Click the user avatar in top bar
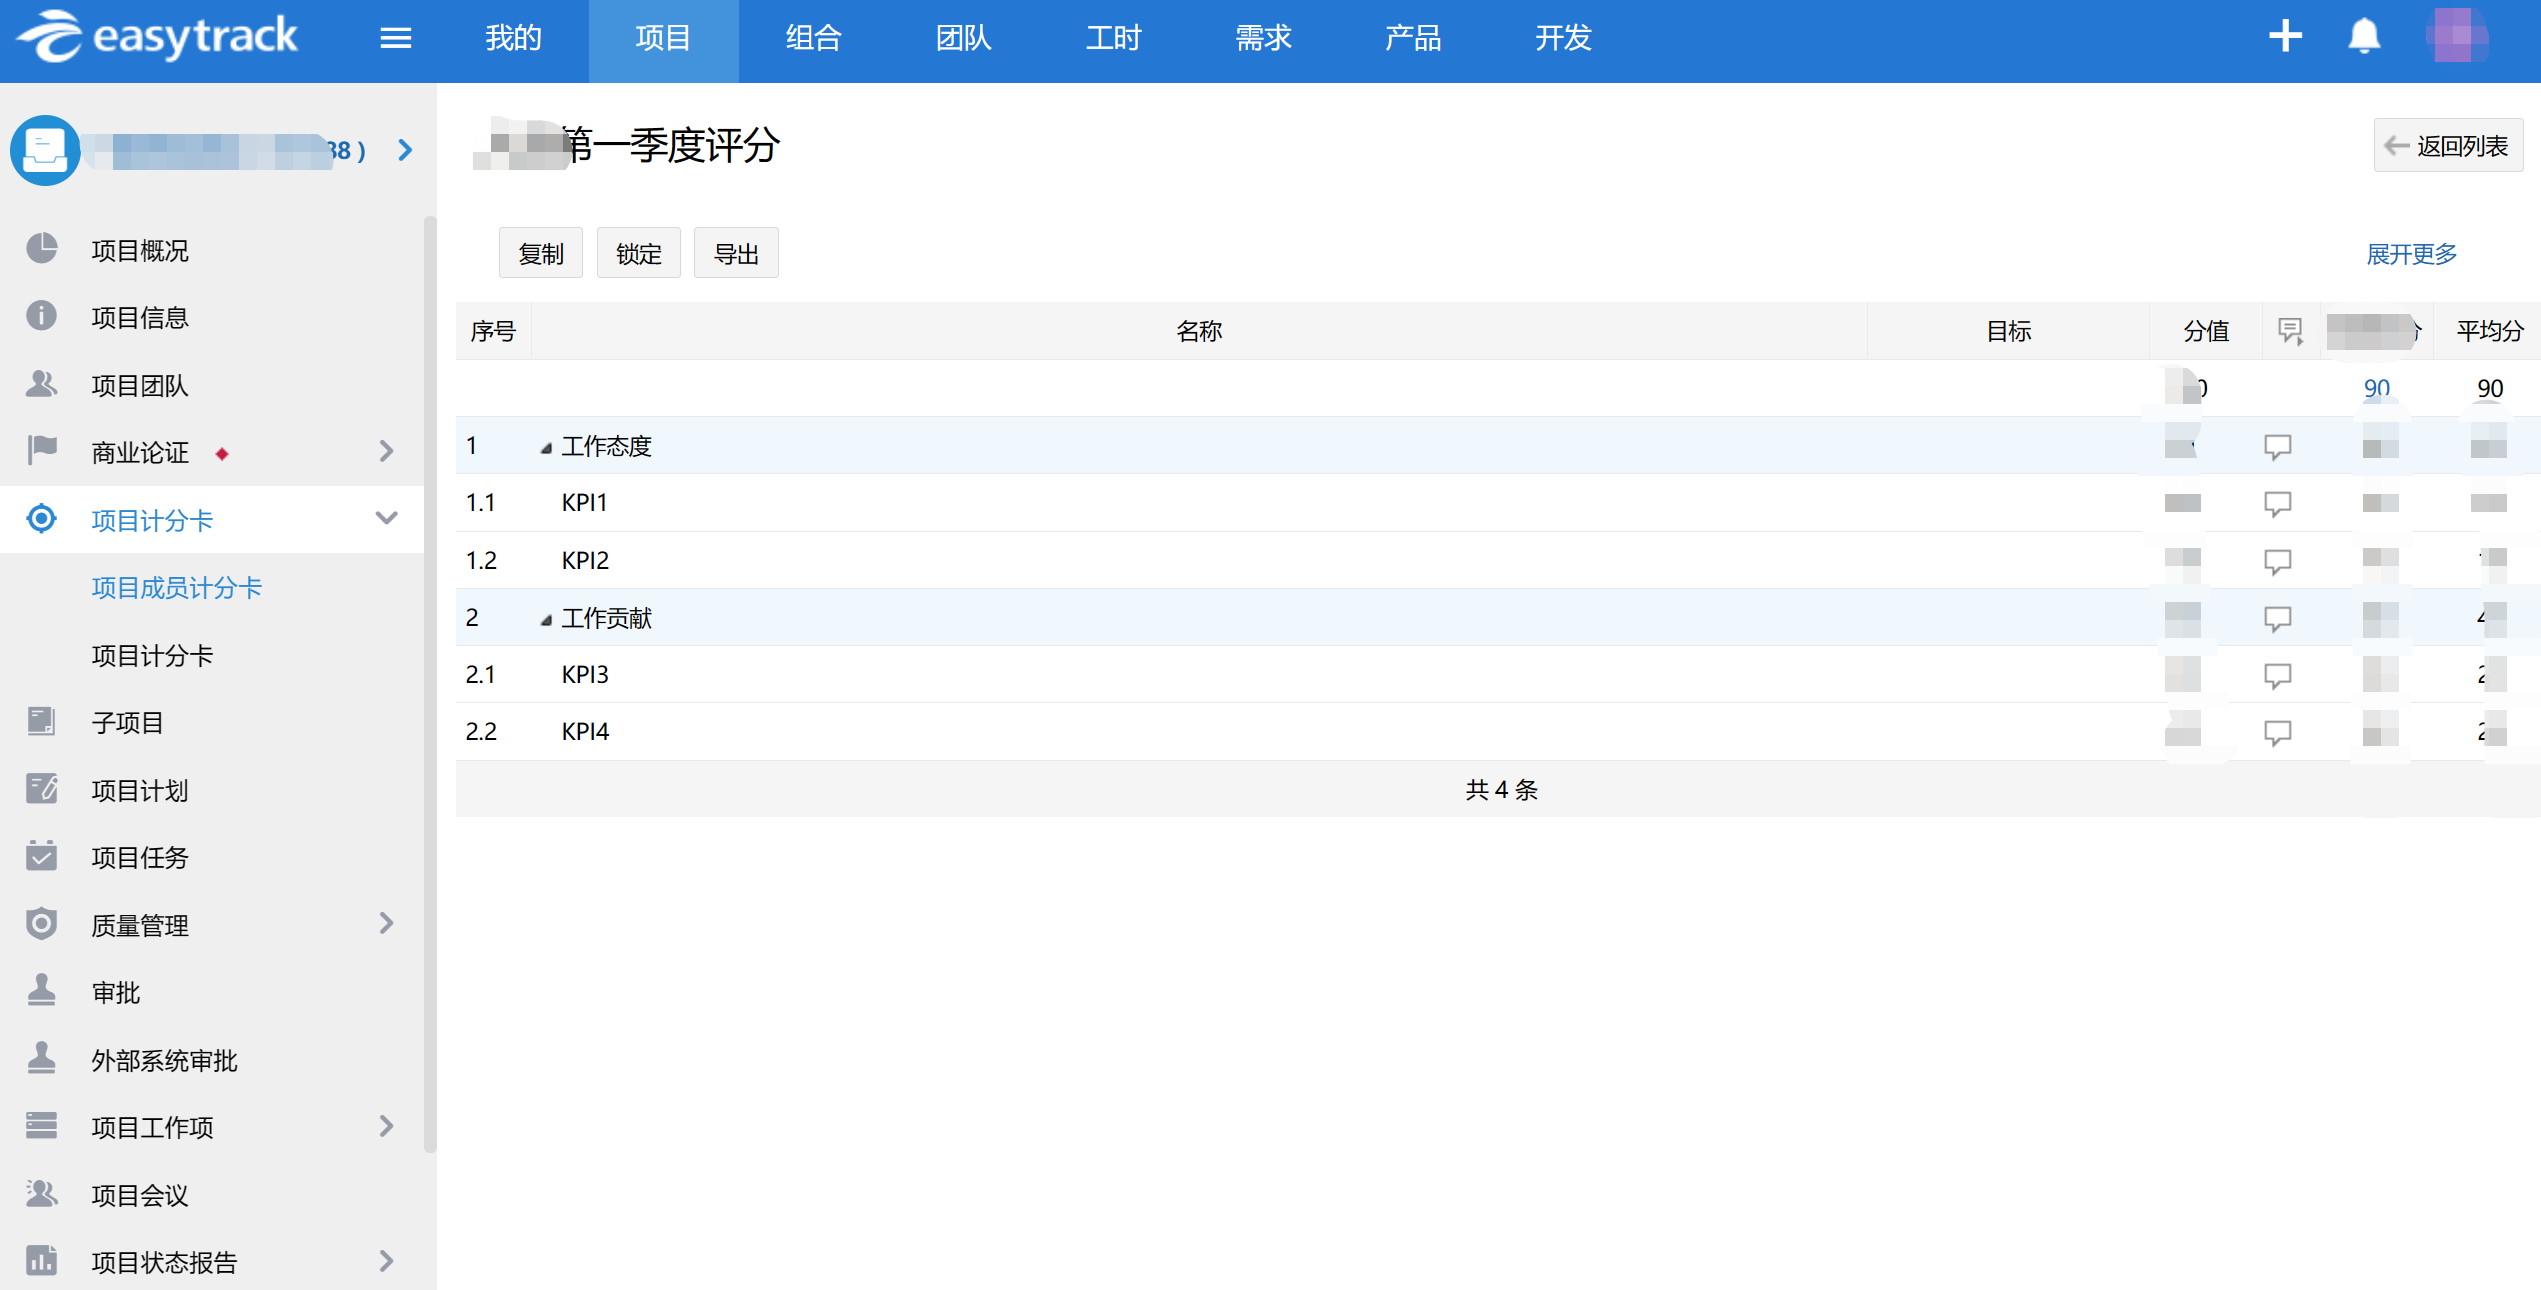This screenshot has height=1290, width=2541. click(2458, 36)
